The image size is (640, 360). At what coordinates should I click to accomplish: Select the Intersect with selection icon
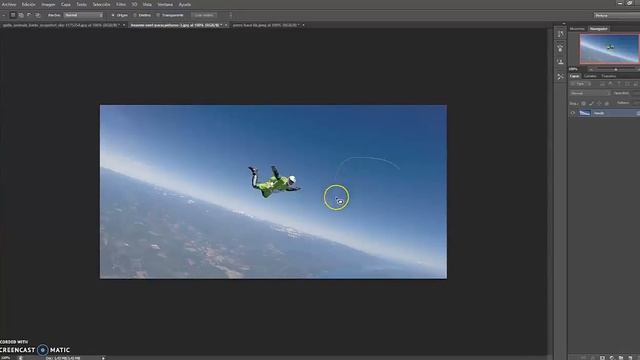(x=38, y=15)
